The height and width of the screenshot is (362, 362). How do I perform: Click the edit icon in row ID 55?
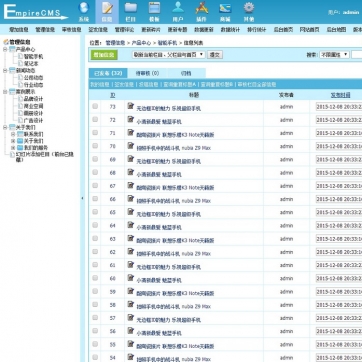point(131,344)
